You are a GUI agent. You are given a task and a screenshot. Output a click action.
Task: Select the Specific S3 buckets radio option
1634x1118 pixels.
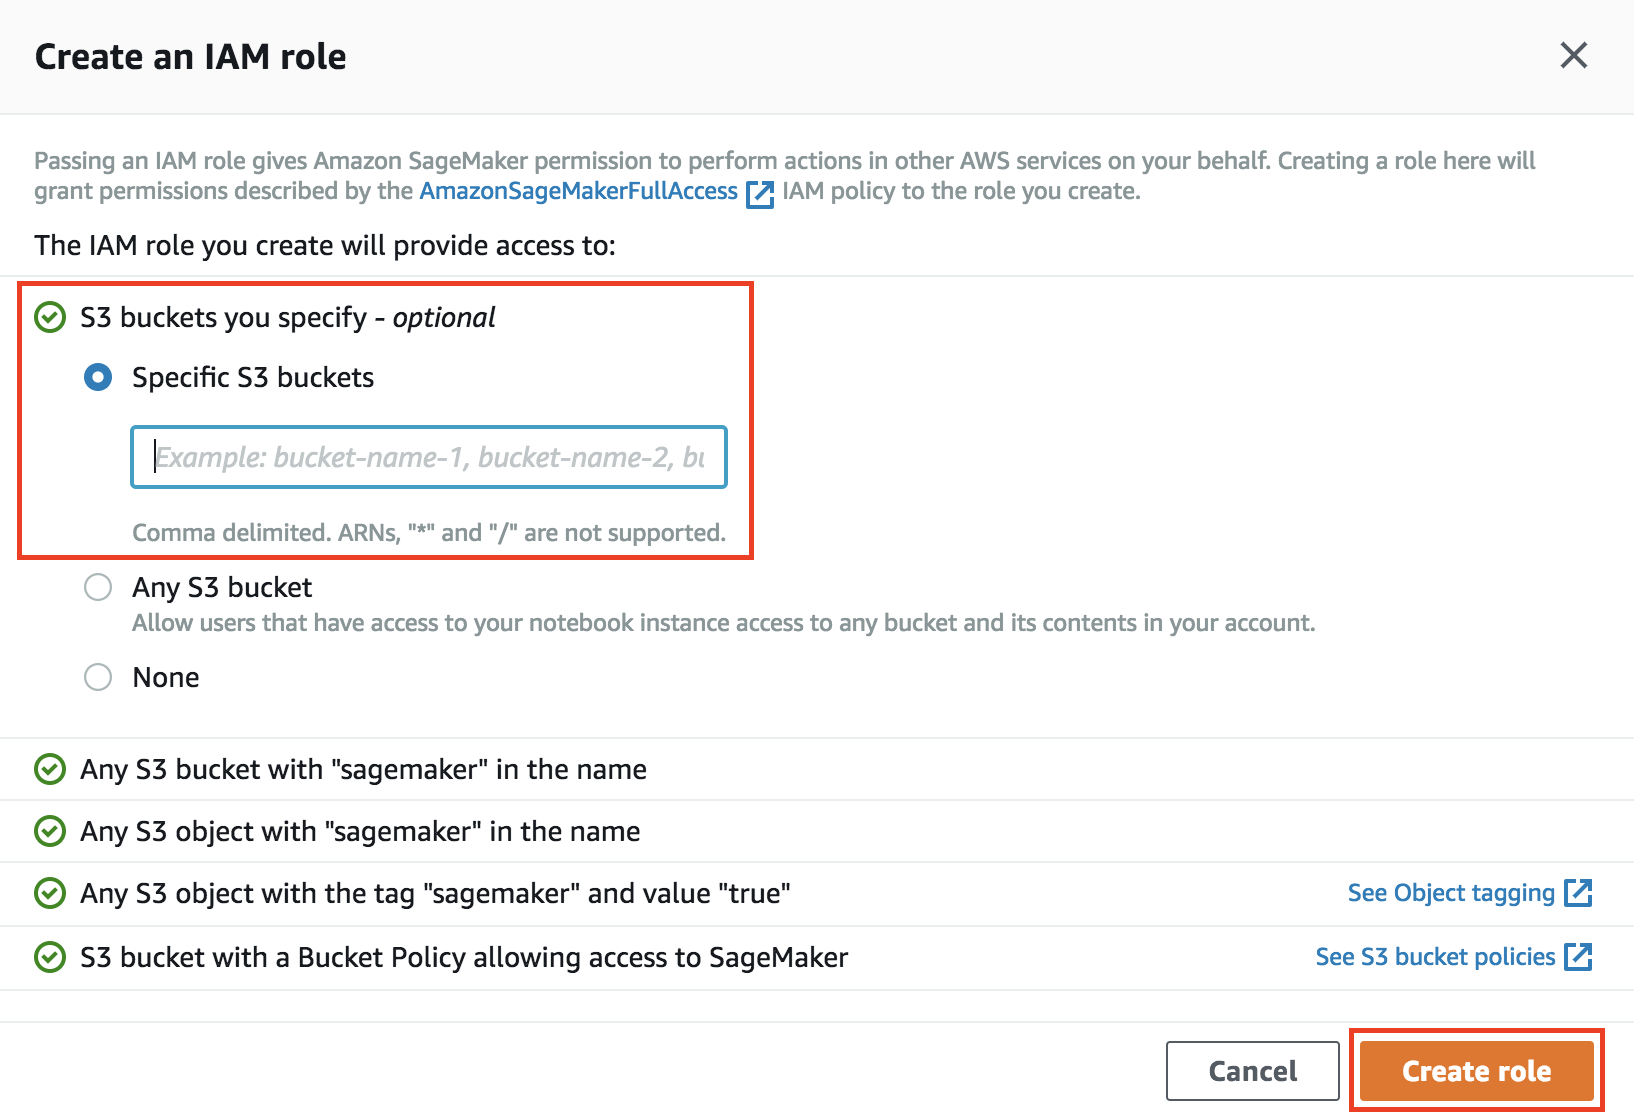[98, 377]
